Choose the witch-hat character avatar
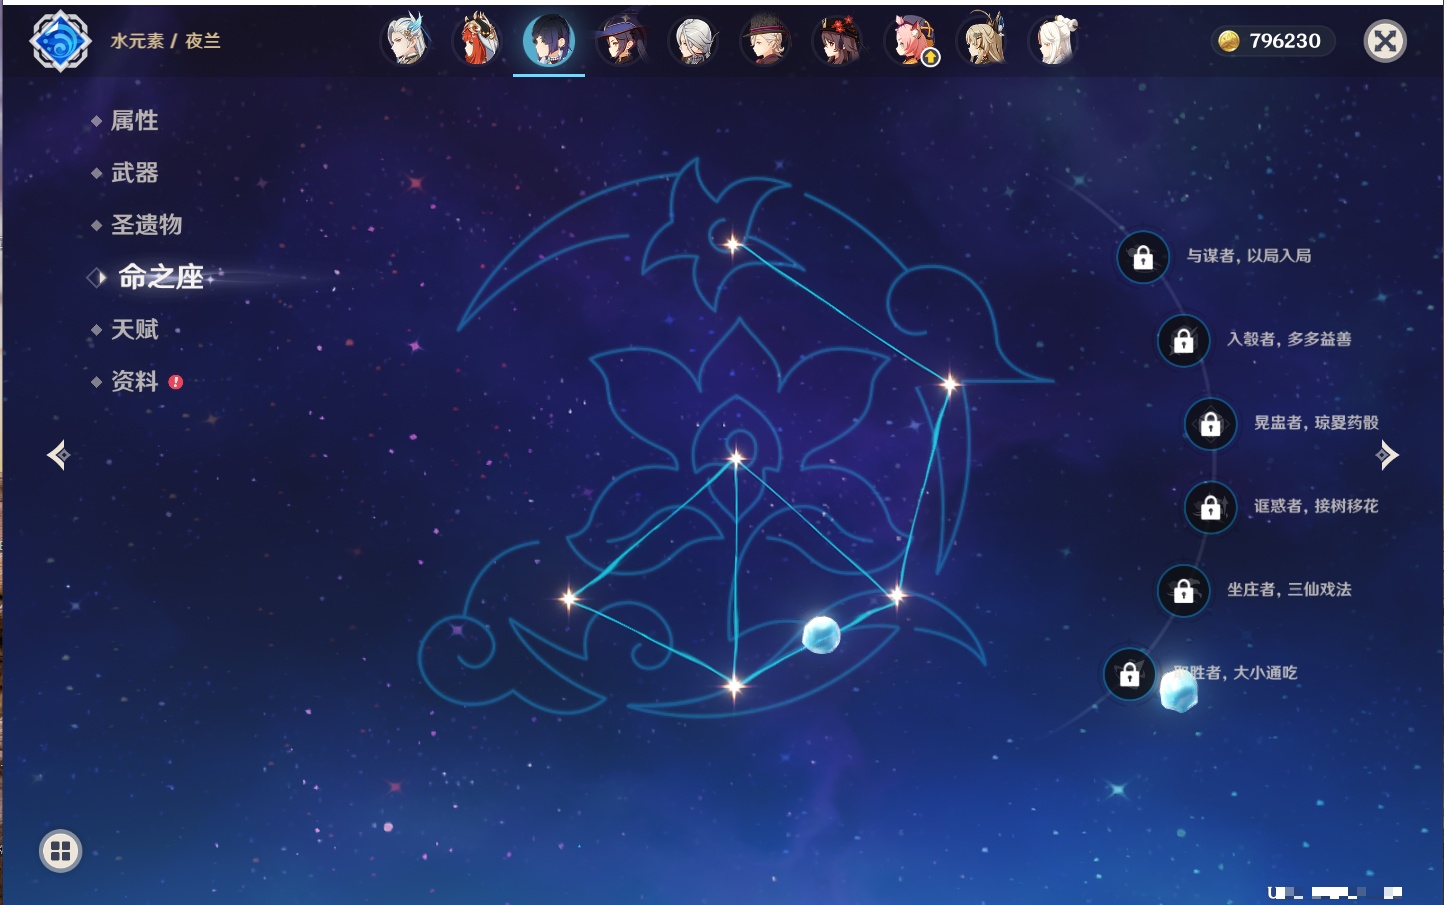The width and height of the screenshot is (1444, 905). pos(621,40)
